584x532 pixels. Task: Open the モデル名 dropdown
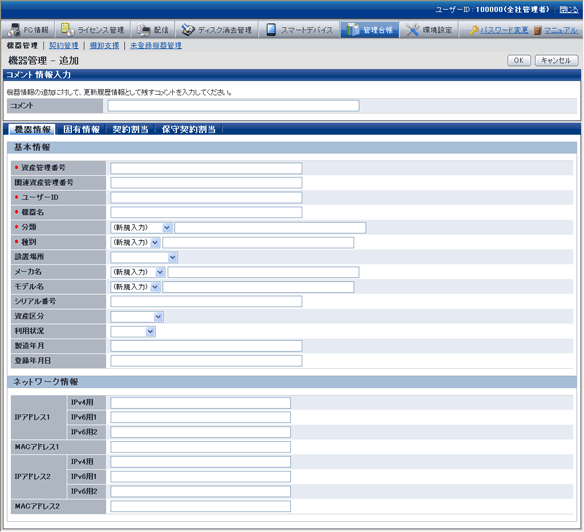pos(135,287)
